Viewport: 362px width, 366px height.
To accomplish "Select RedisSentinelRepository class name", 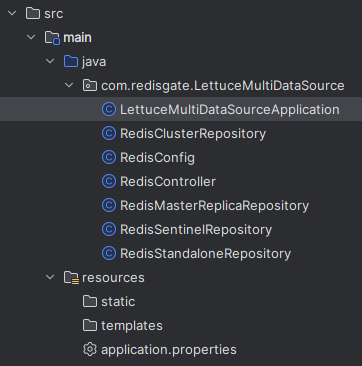I will coord(196,230).
